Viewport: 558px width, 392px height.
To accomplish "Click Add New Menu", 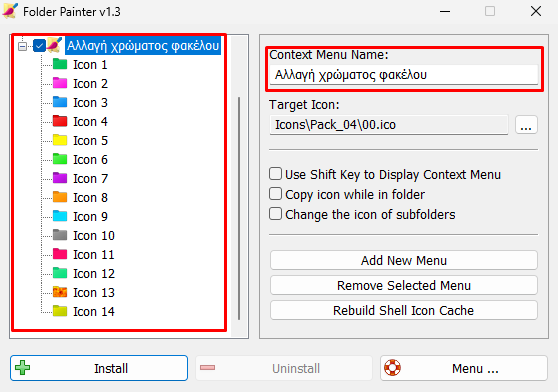I will tap(404, 260).
